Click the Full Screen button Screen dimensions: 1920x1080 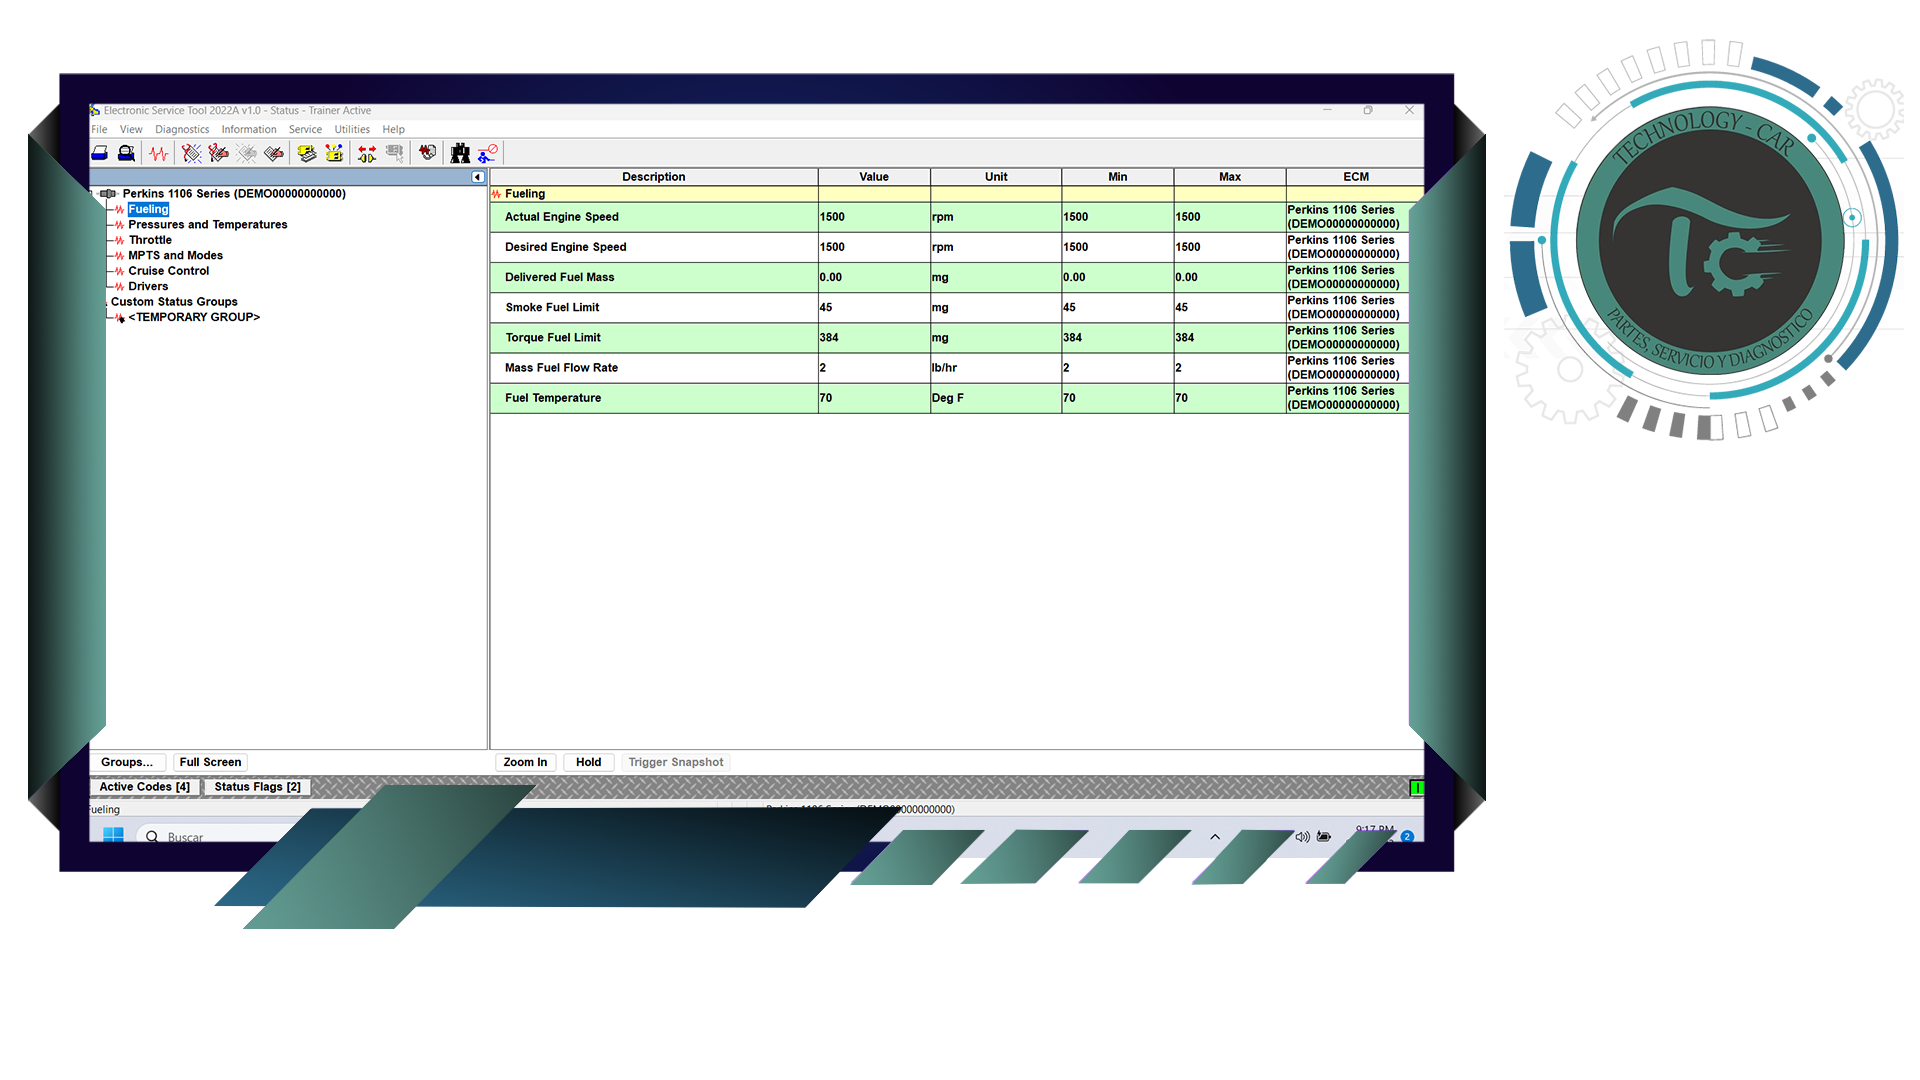pos(210,762)
